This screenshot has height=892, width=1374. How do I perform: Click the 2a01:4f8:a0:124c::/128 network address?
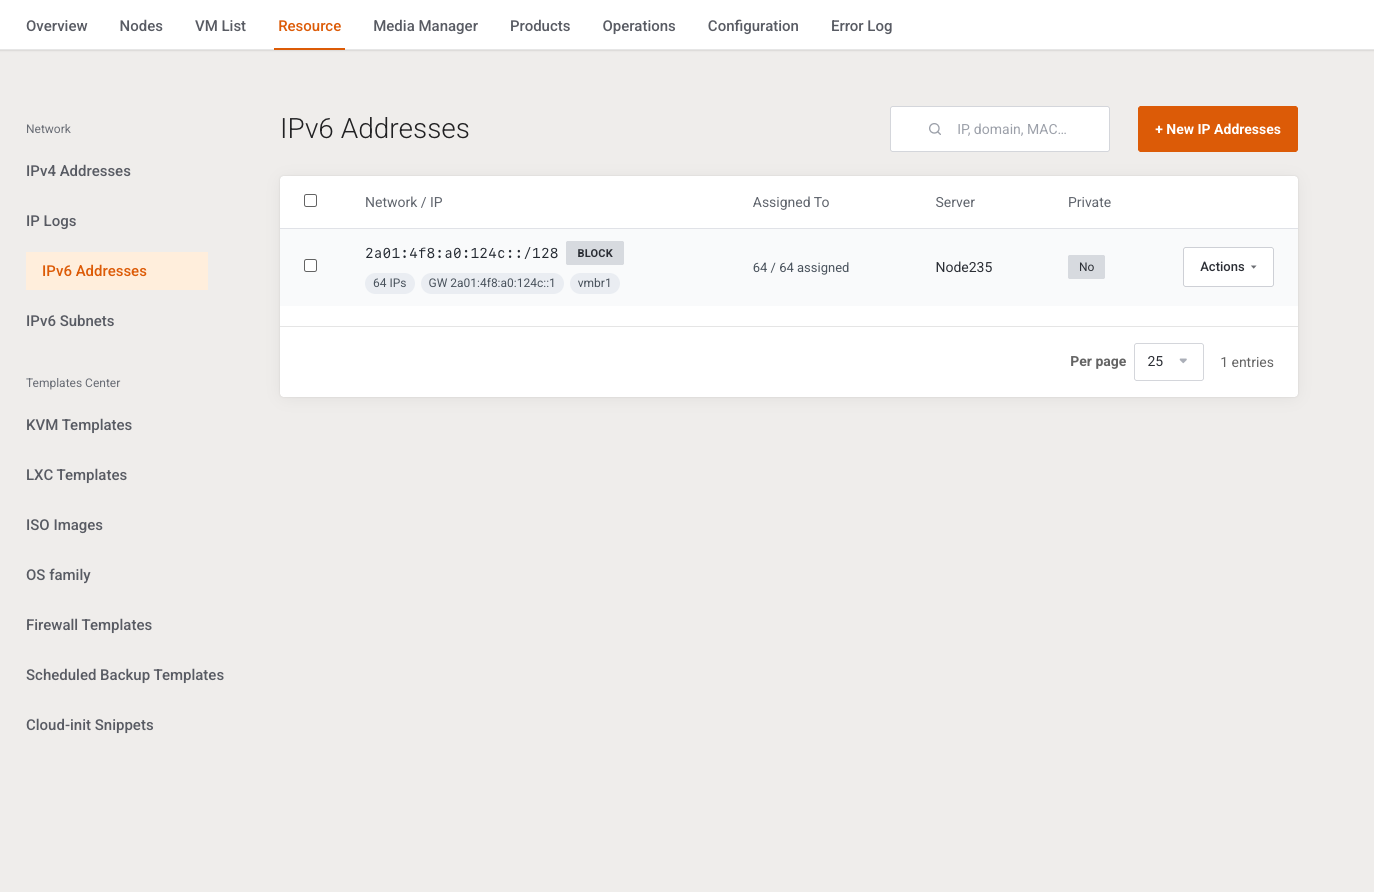point(461,253)
